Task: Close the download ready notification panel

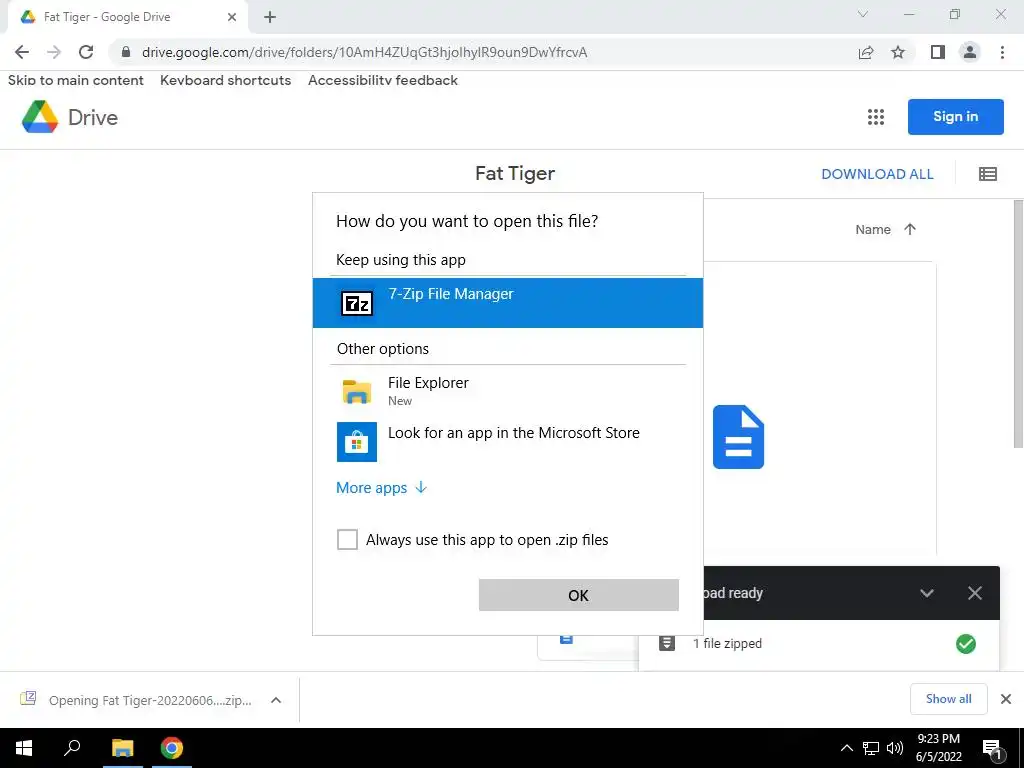Action: pyautogui.click(x=974, y=593)
